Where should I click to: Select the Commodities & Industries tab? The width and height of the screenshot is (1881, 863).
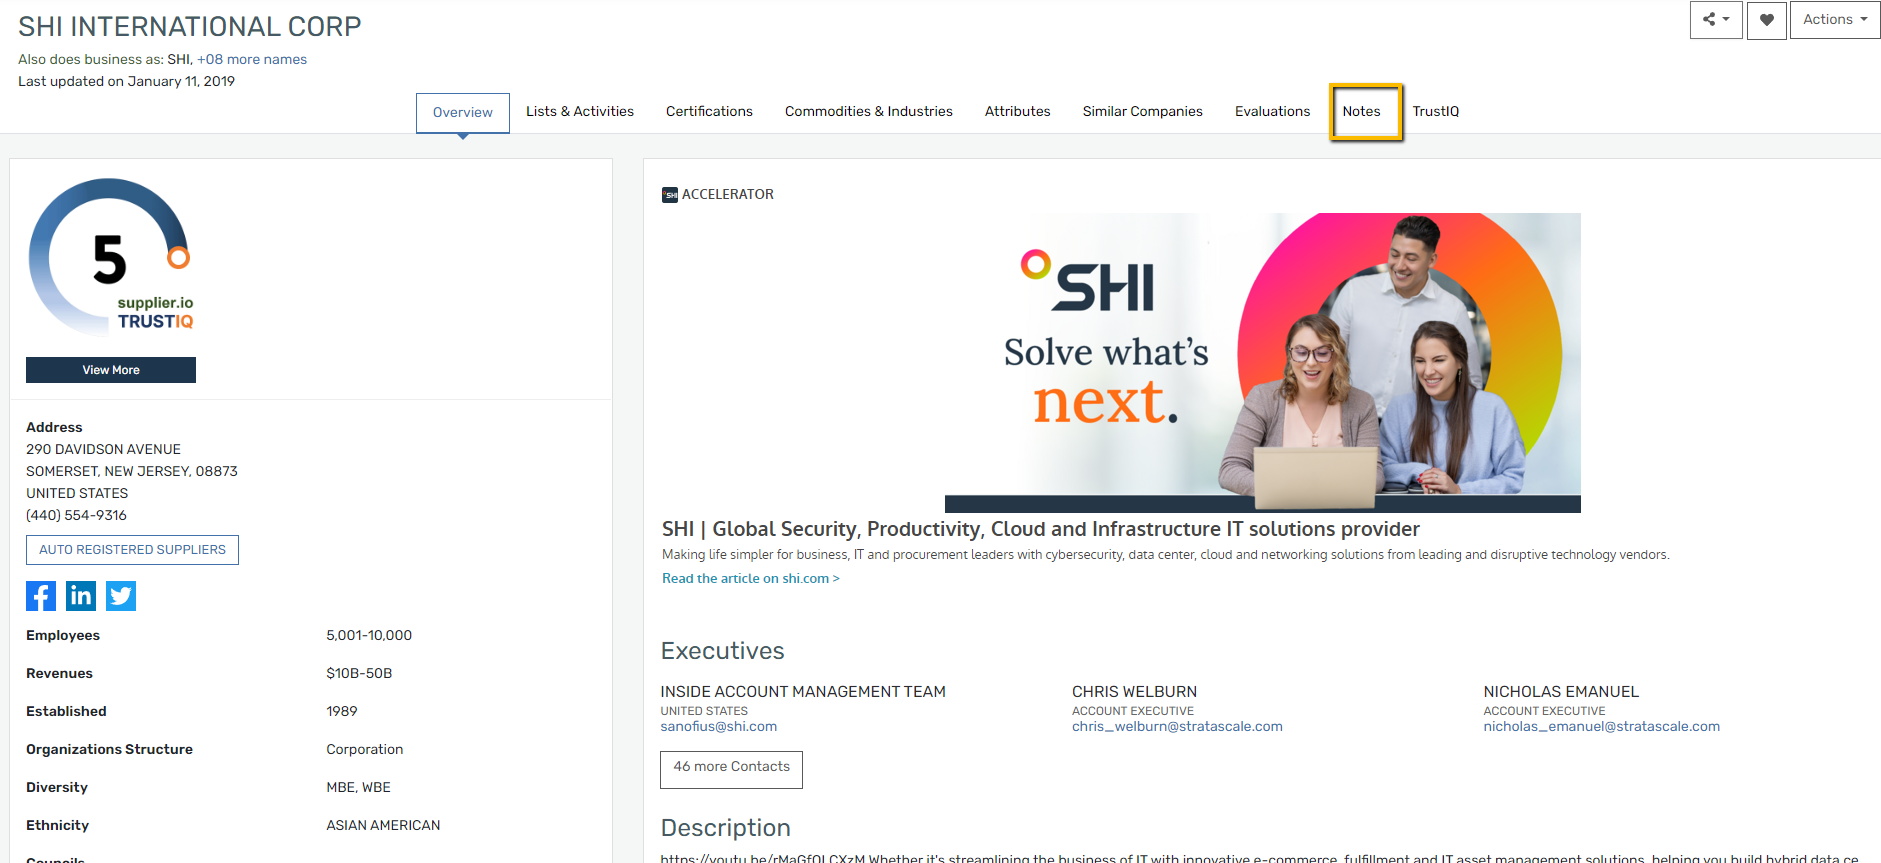pyautogui.click(x=869, y=112)
